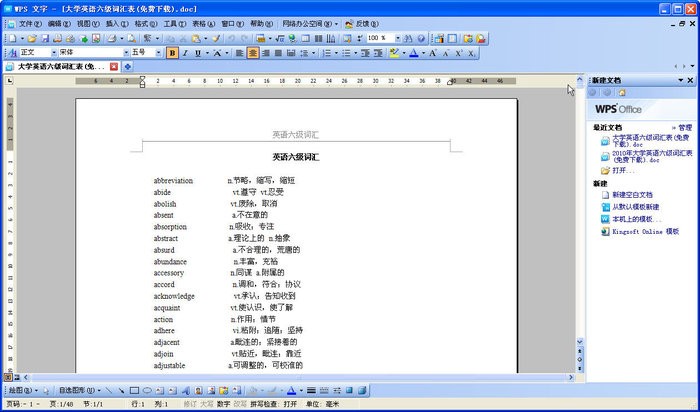Click the Find binoculars icon
Viewport: 700px width, 412px height.
click(408, 39)
